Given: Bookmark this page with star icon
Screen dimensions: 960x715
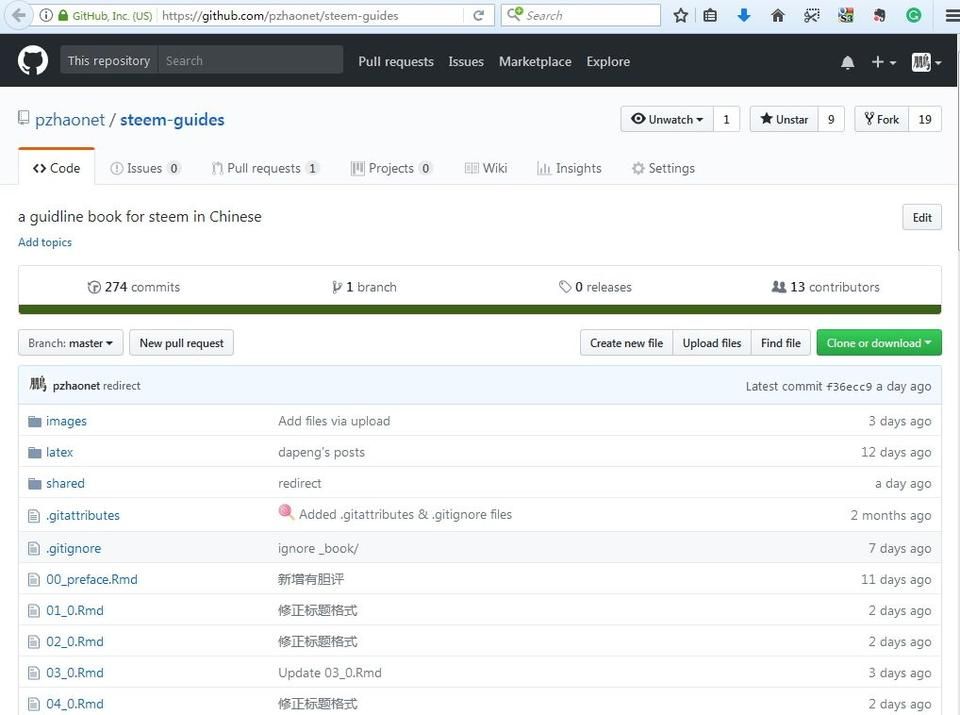Looking at the screenshot, I should (681, 15).
